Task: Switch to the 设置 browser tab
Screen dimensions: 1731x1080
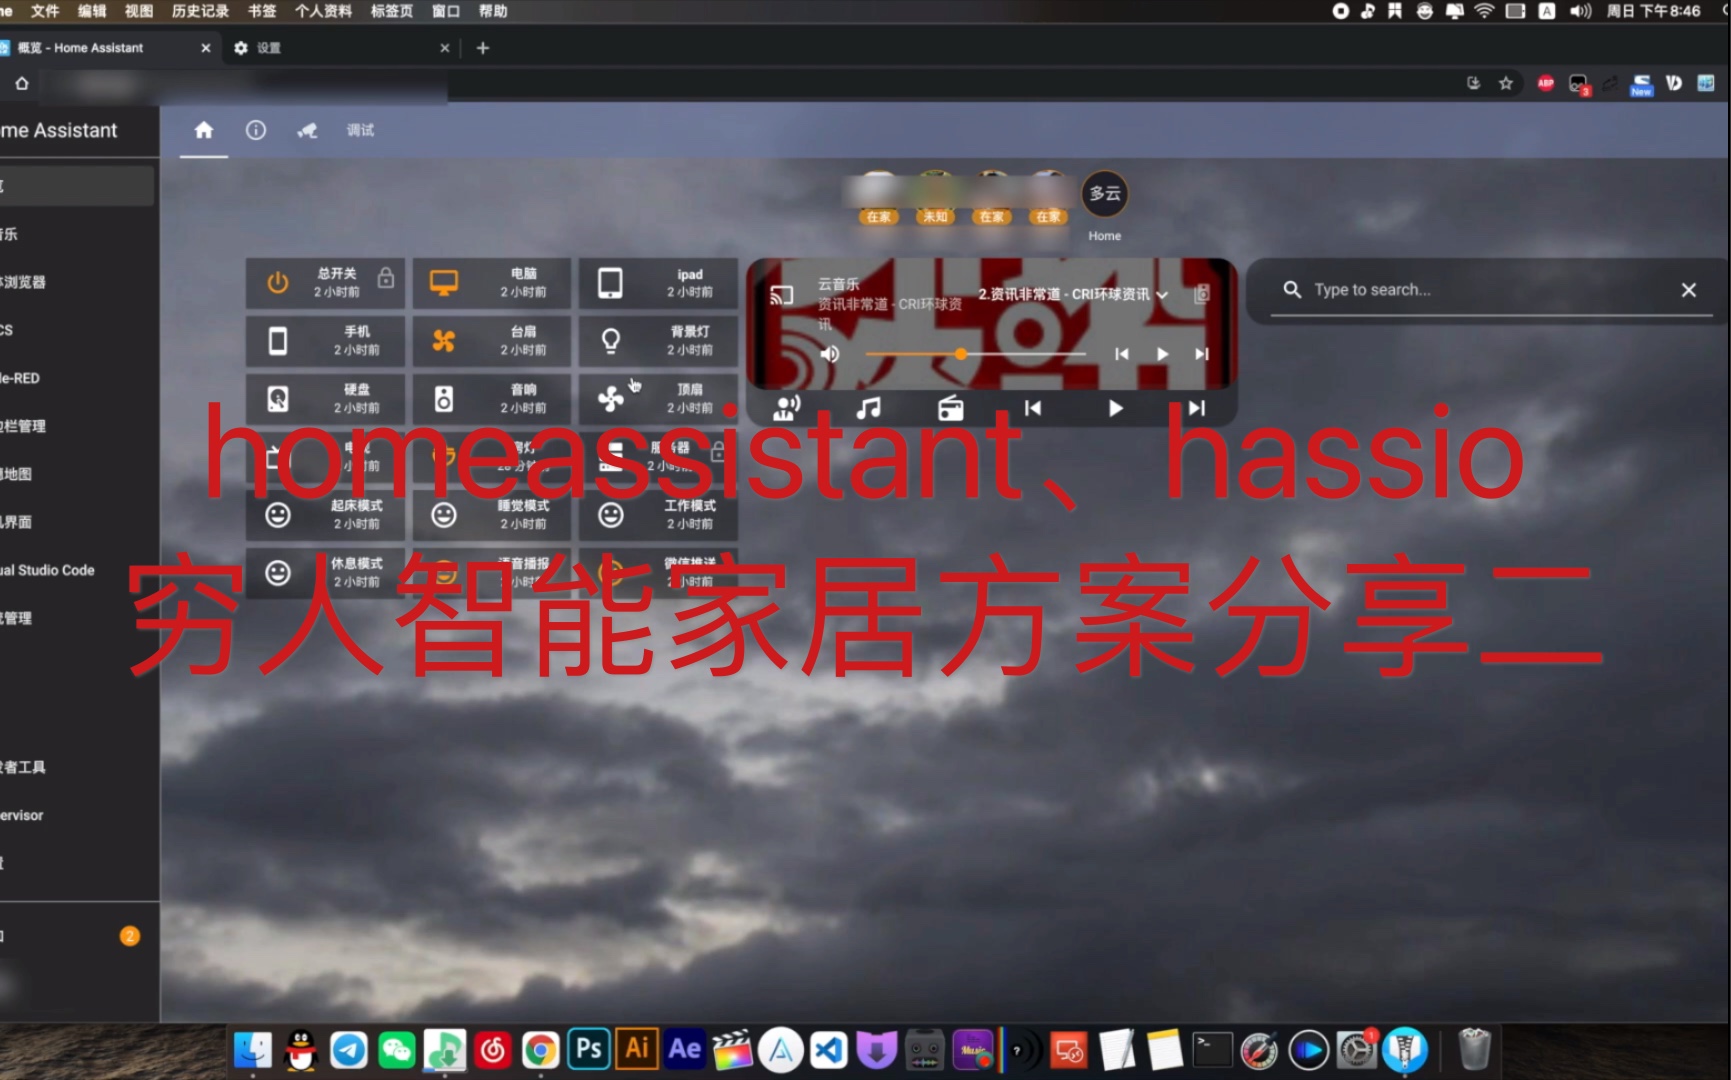Action: pos(340,47)
